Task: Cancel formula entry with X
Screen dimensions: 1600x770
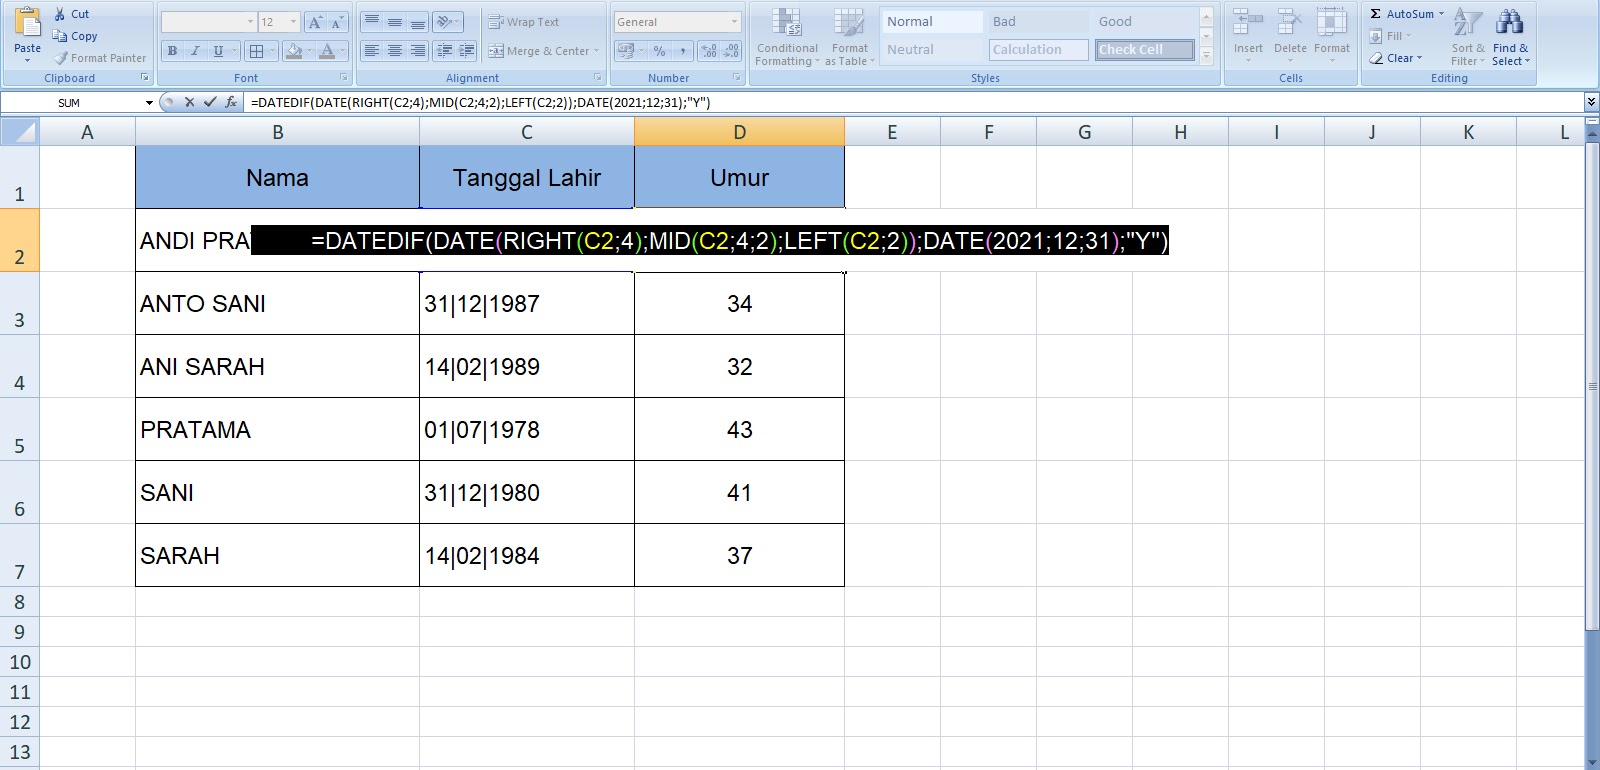Action: [189, 102]
